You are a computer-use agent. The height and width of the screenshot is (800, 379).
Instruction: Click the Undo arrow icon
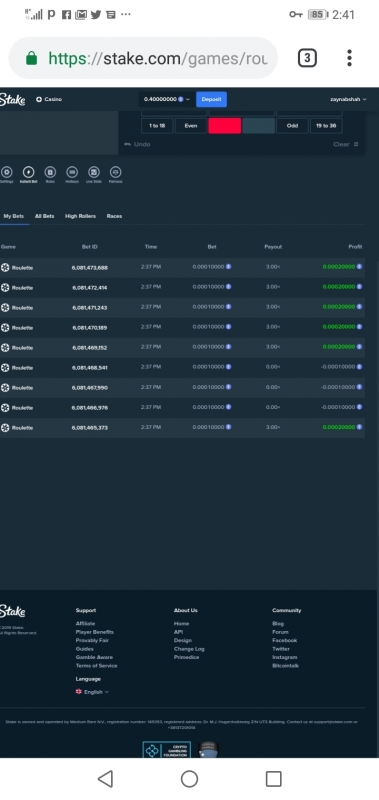(x=128, y=144)
